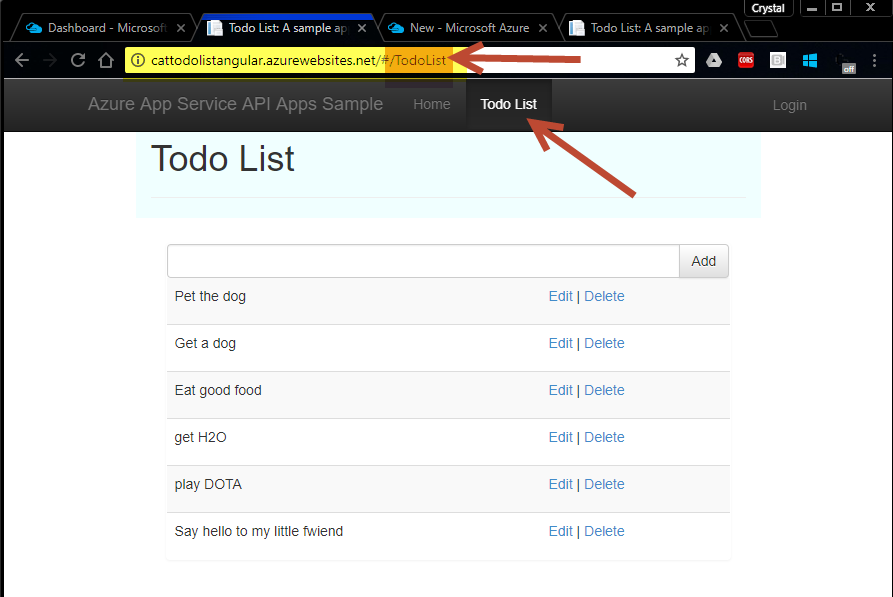This screenshot has width=893, height=597.
Task: Open the Login link
Action: (x=789, y=105)
